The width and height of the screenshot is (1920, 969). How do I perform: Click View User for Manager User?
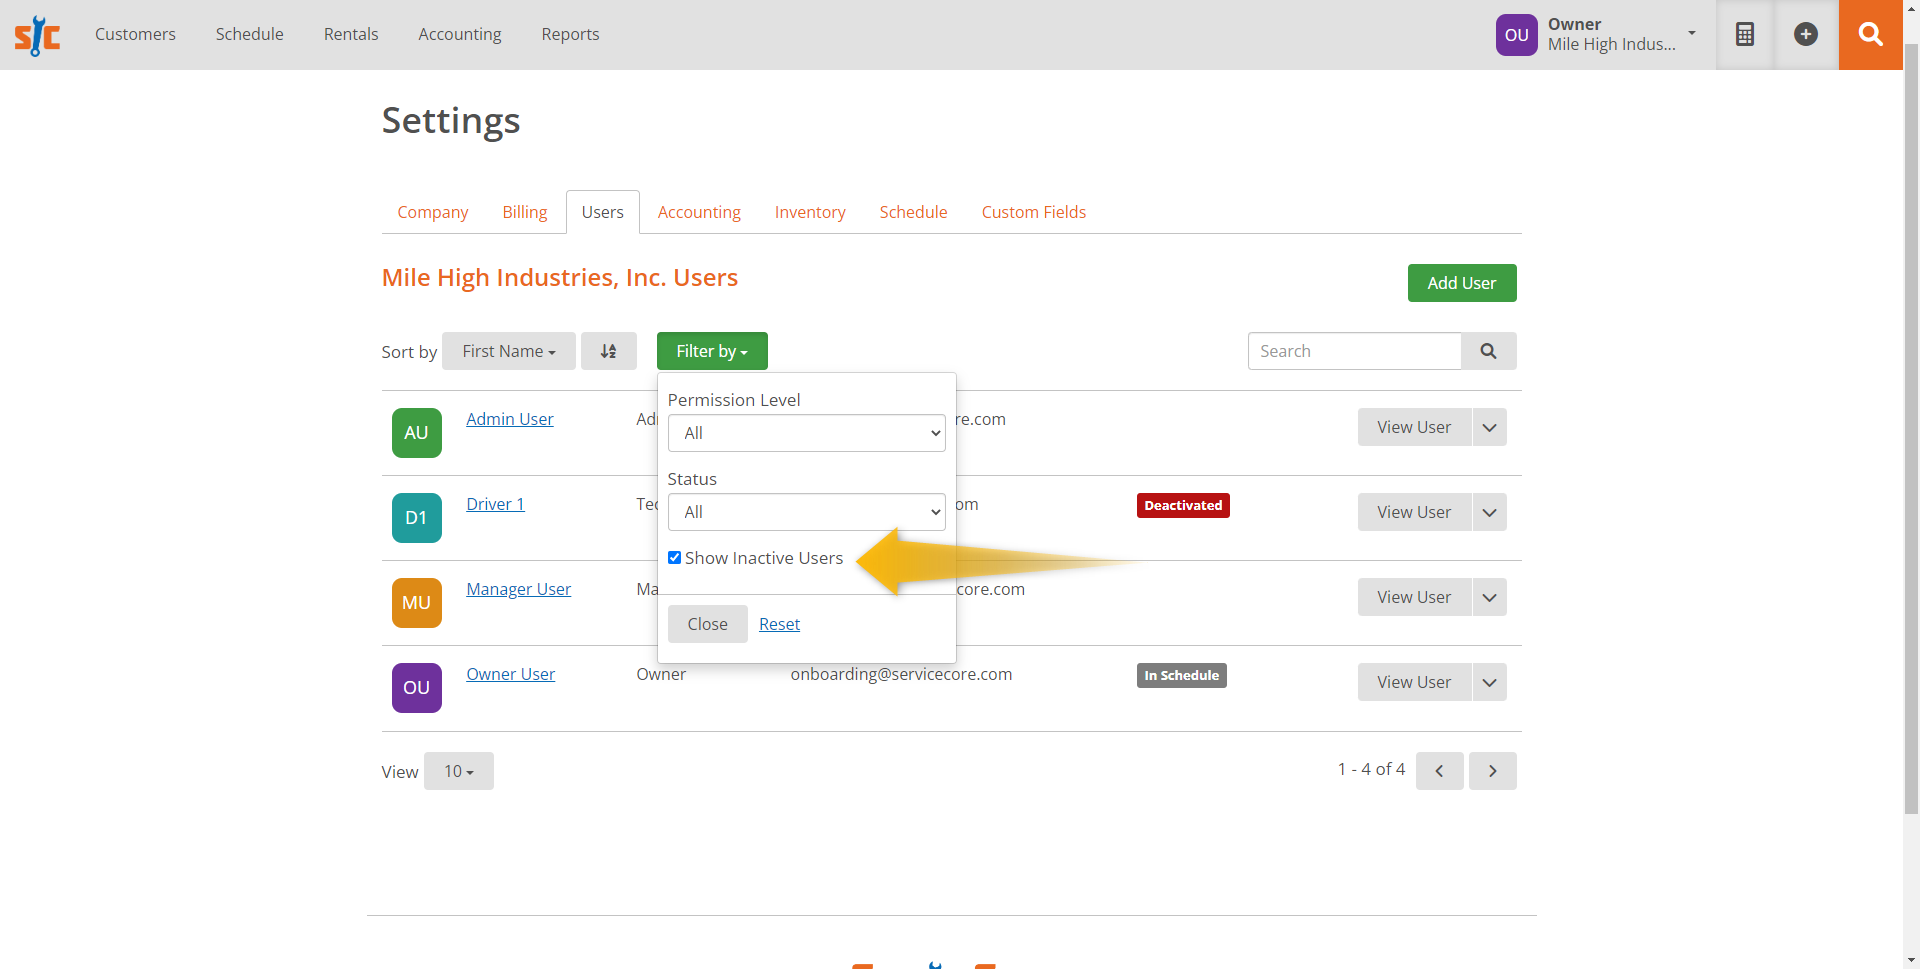1414,597
